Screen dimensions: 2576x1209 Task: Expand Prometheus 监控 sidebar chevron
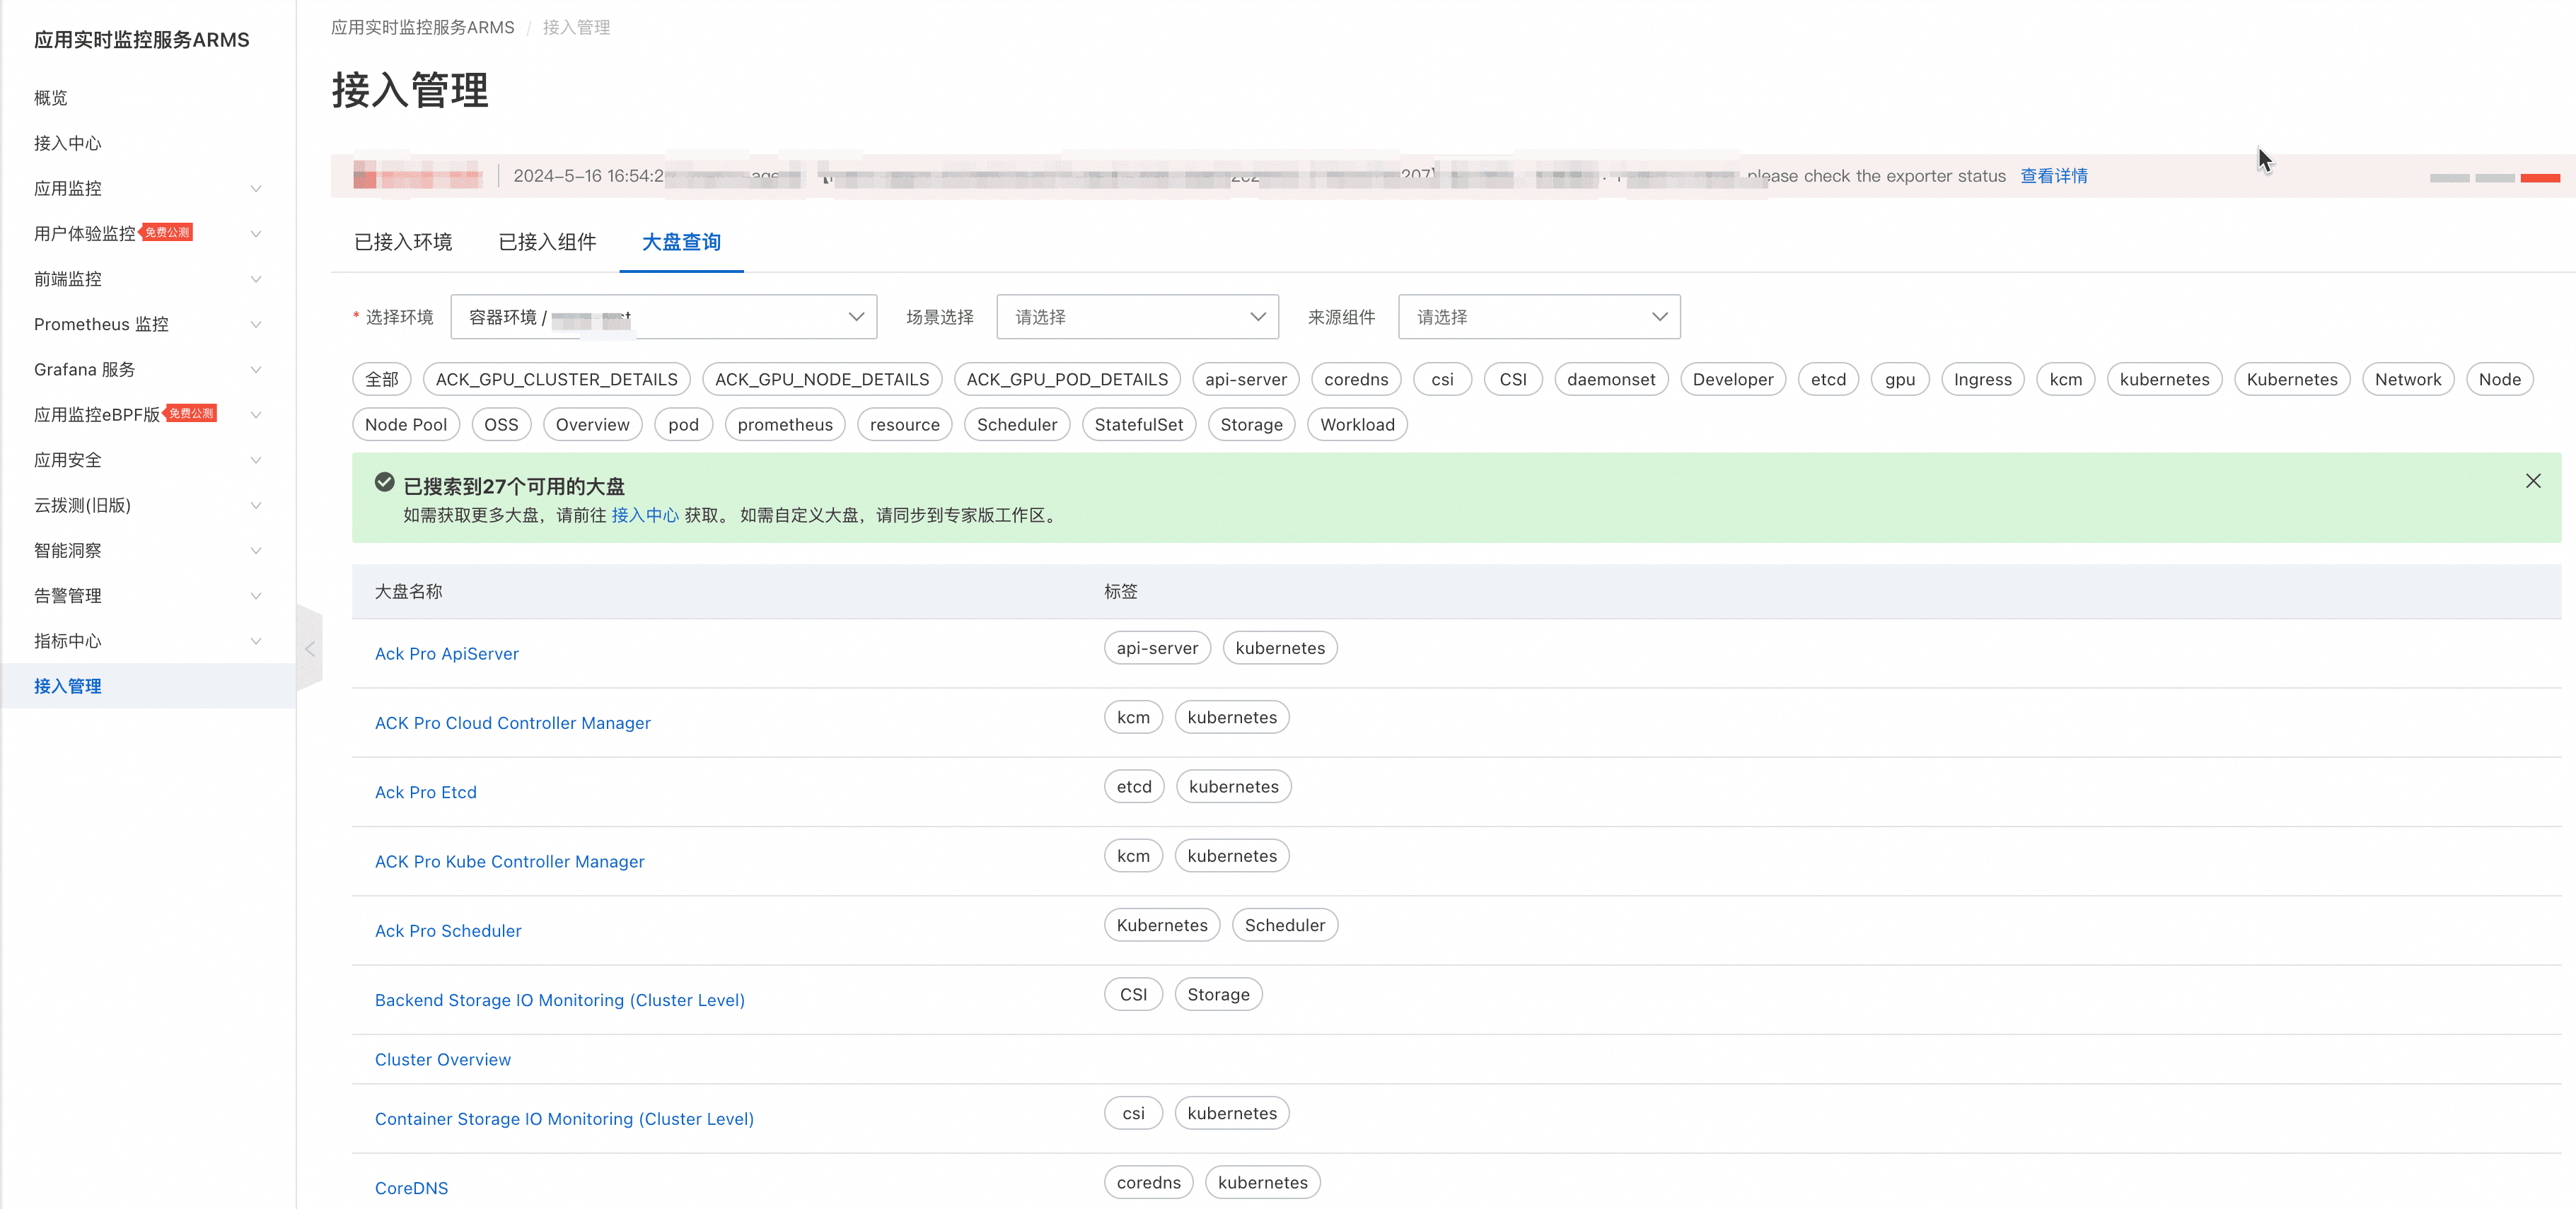[256, 324]
